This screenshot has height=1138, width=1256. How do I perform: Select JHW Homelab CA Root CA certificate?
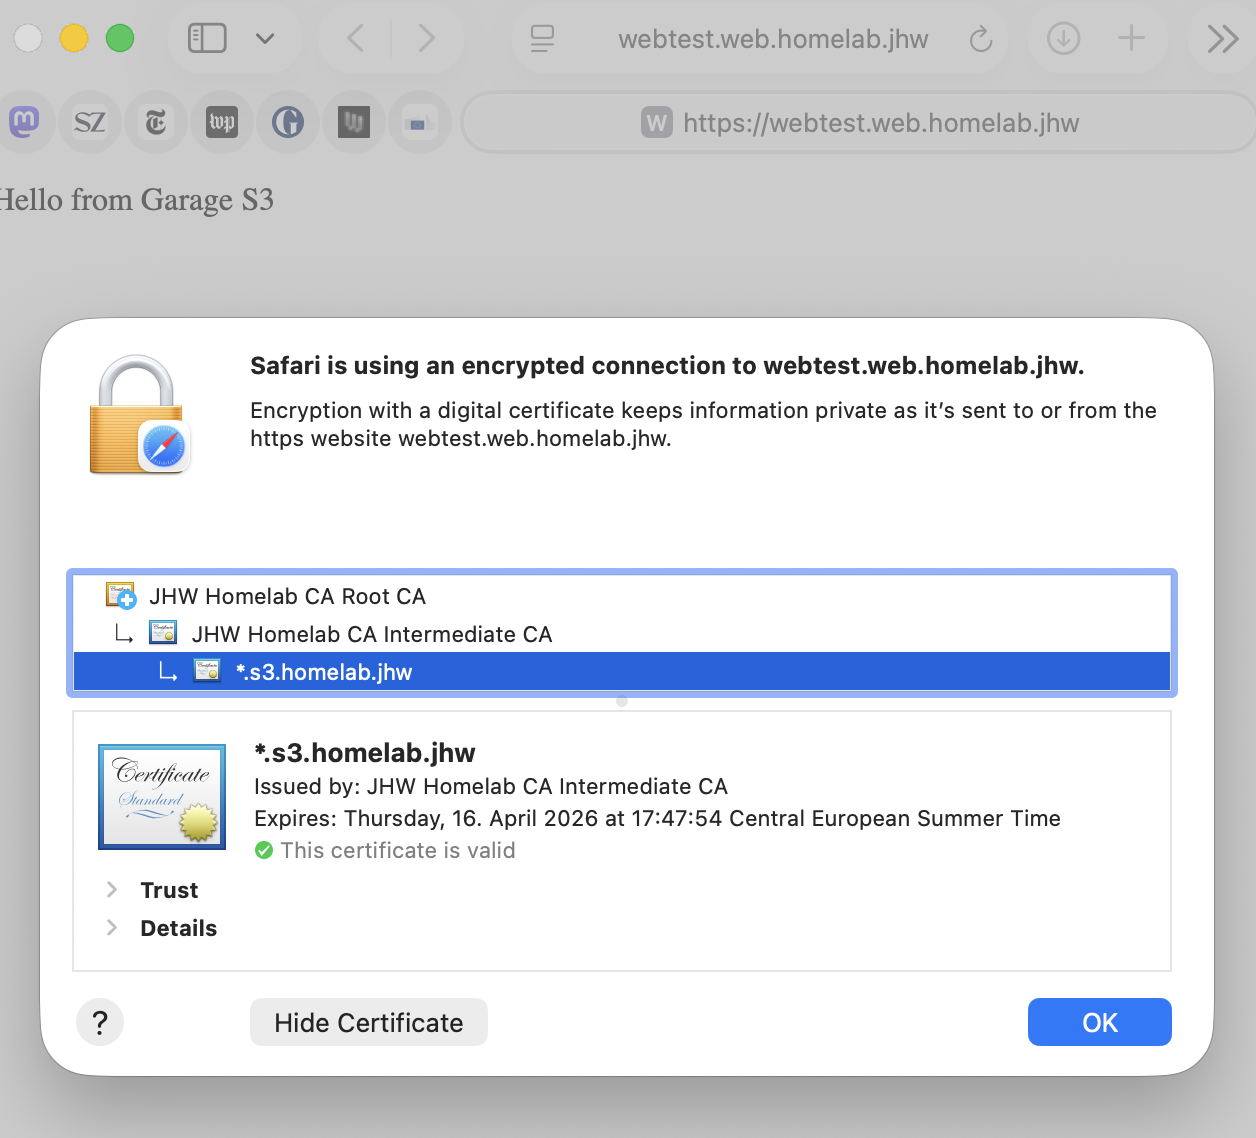(288, 597)
